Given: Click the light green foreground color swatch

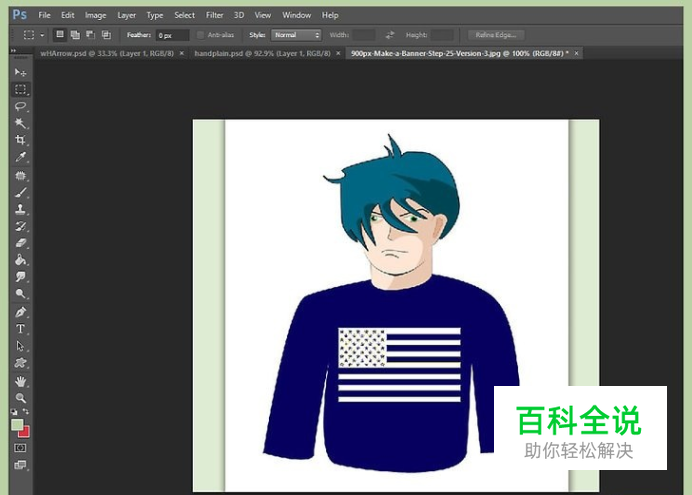Looking at the screenshot, I should (x=16, y=424).
